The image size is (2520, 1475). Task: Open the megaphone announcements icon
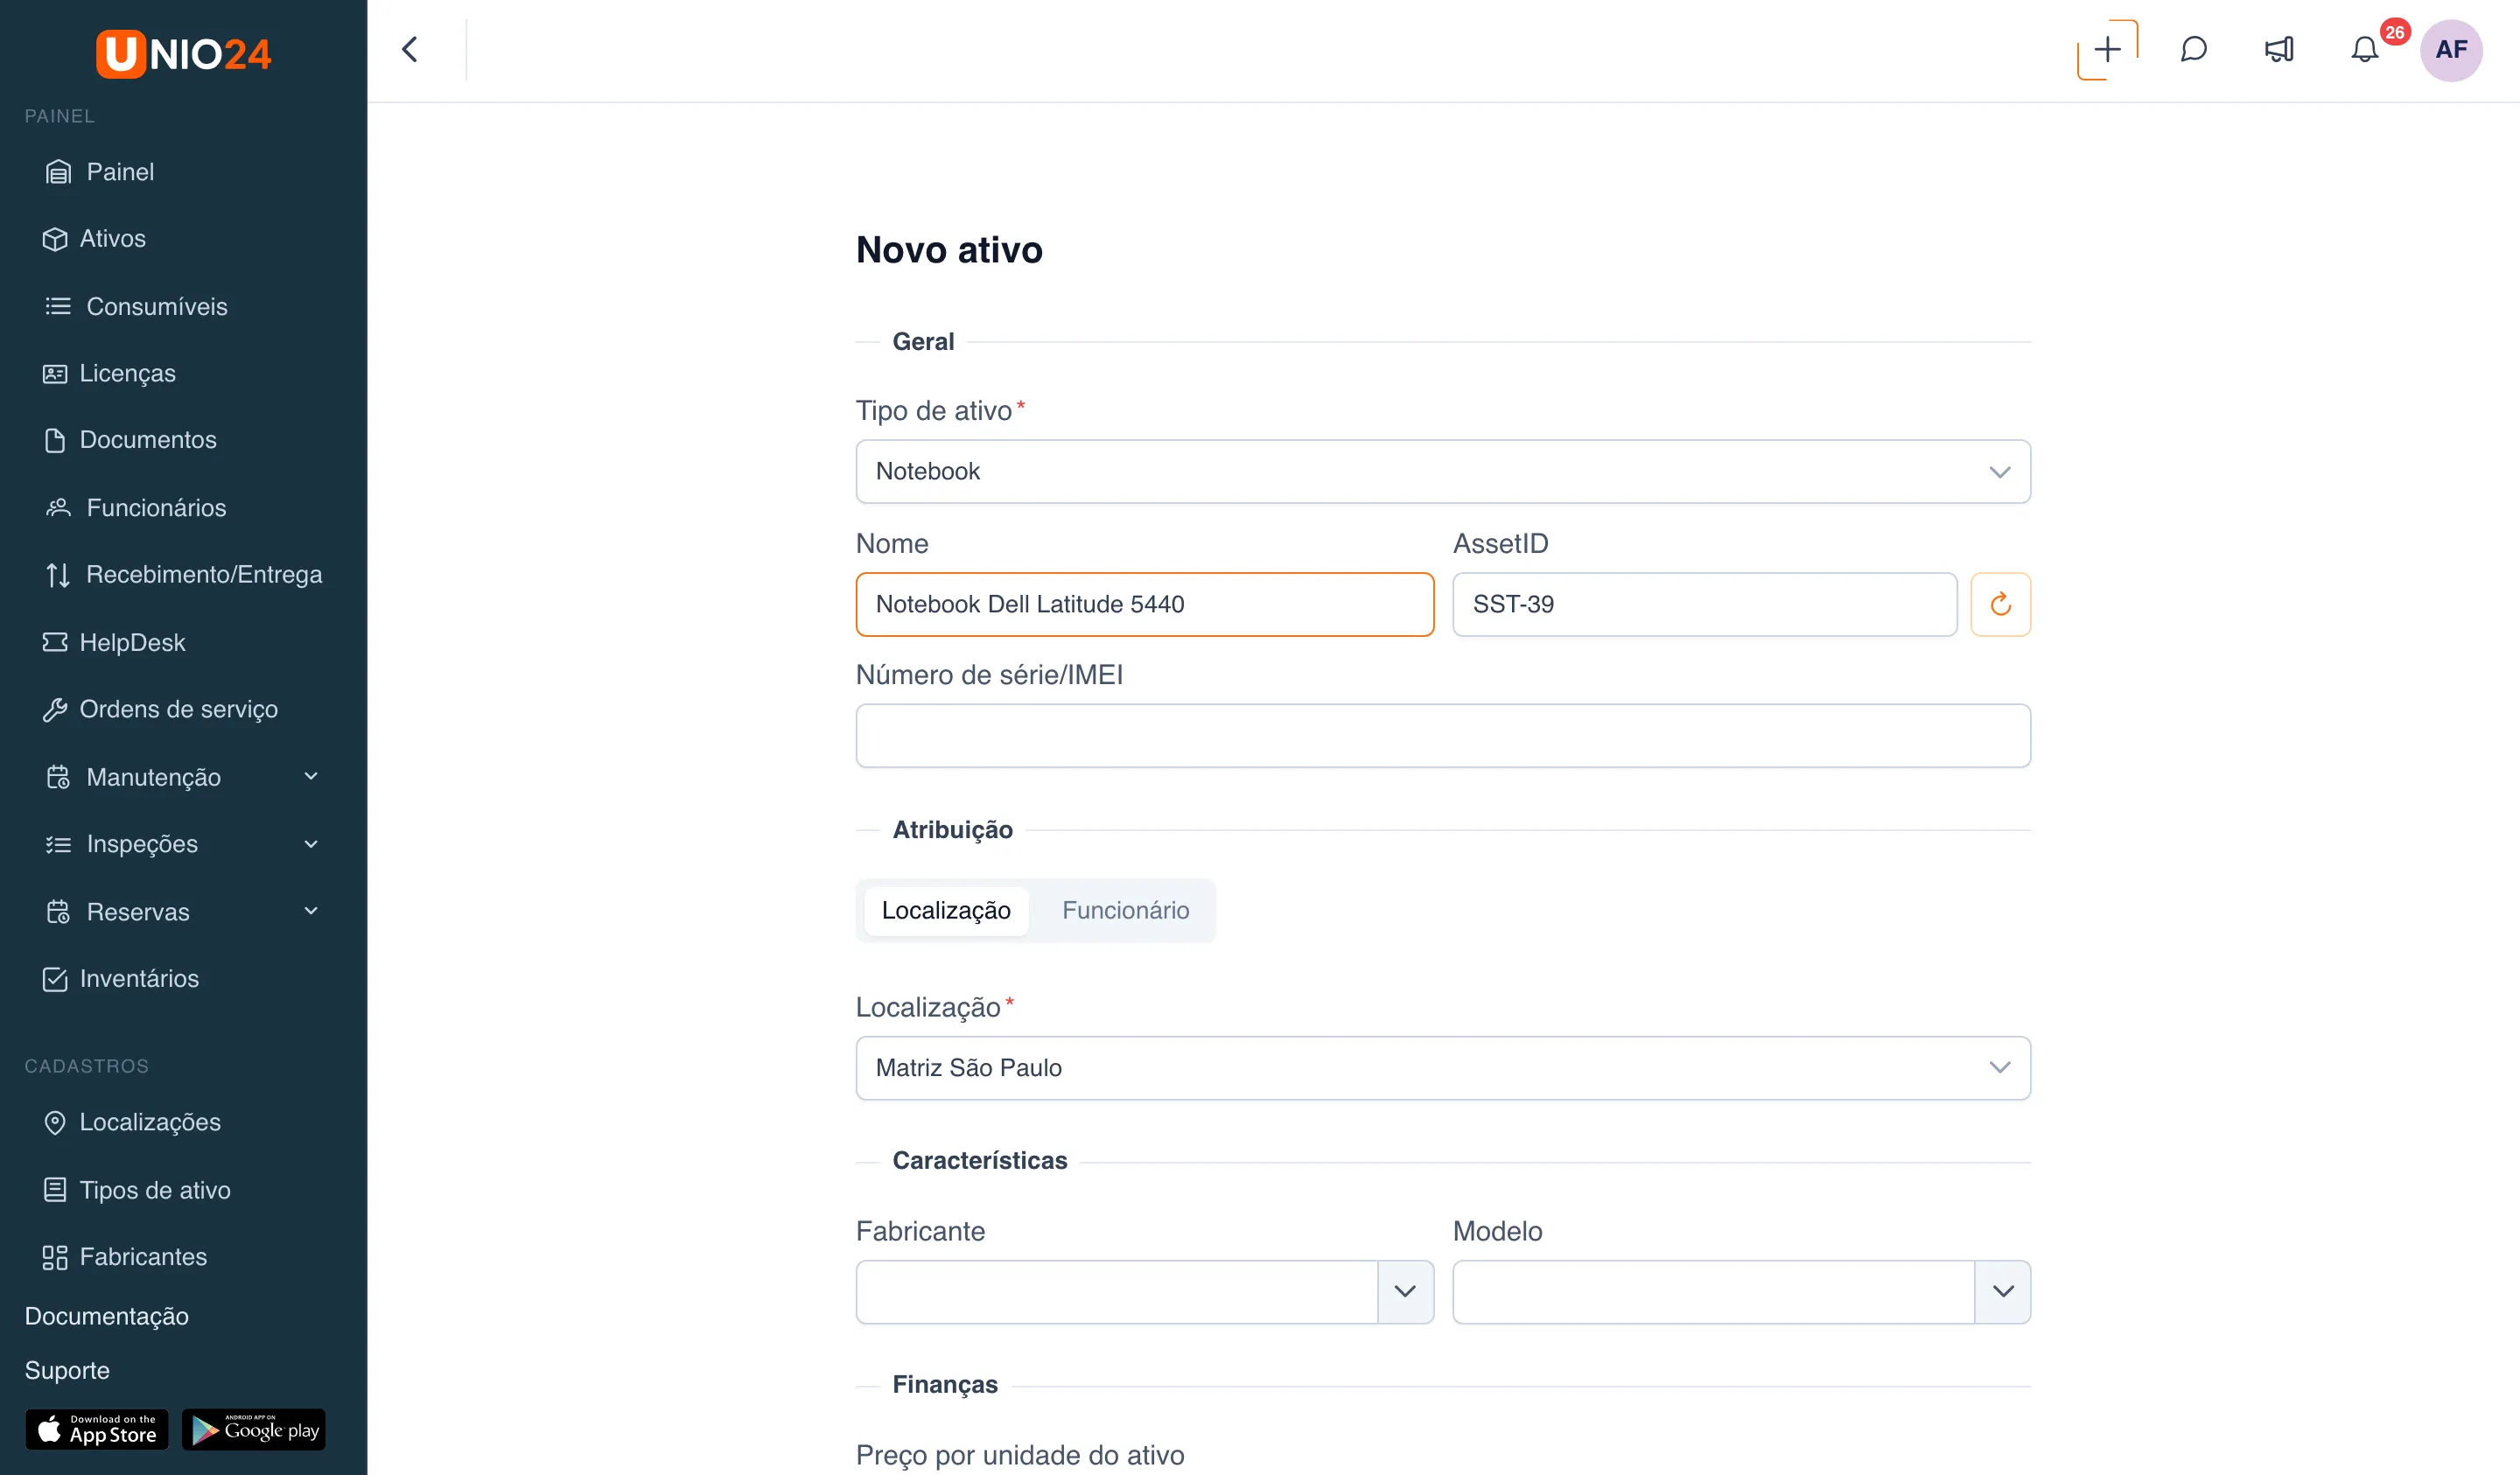coord(2279,50)
